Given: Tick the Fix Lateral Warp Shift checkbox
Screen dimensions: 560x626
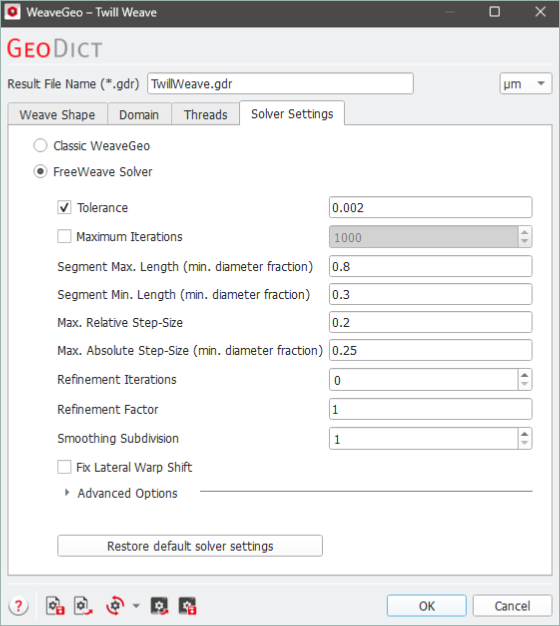Looking at the screenshot, I should point(64,467).
